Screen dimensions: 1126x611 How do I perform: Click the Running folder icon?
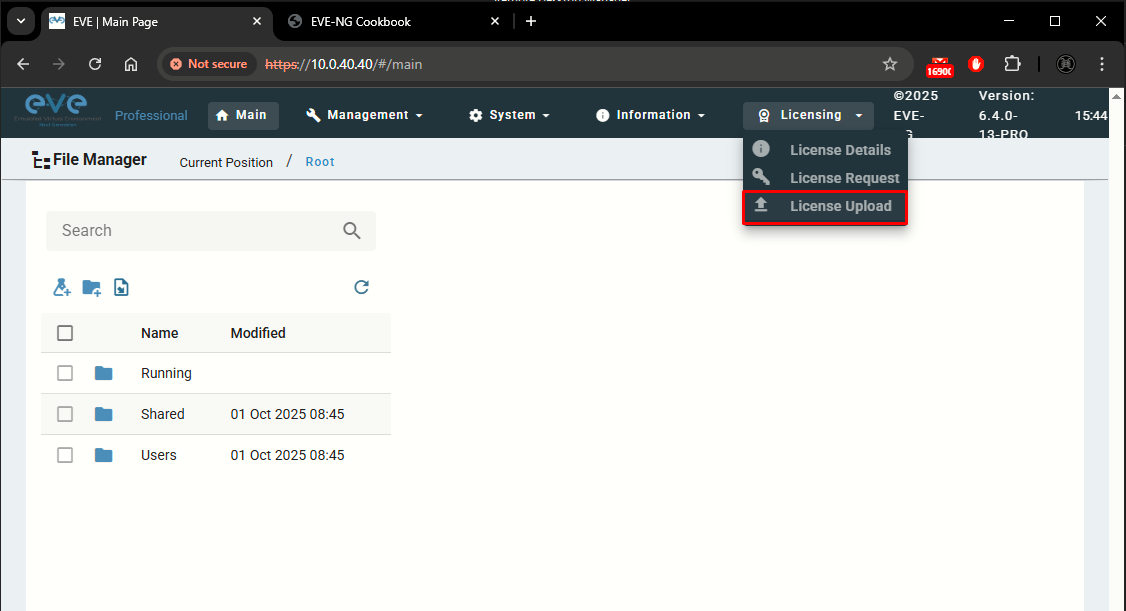(x=103, y=373)
